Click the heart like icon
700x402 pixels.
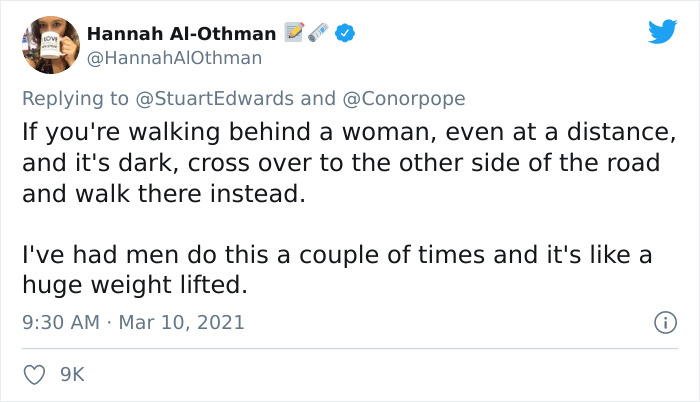coord(34,374)
